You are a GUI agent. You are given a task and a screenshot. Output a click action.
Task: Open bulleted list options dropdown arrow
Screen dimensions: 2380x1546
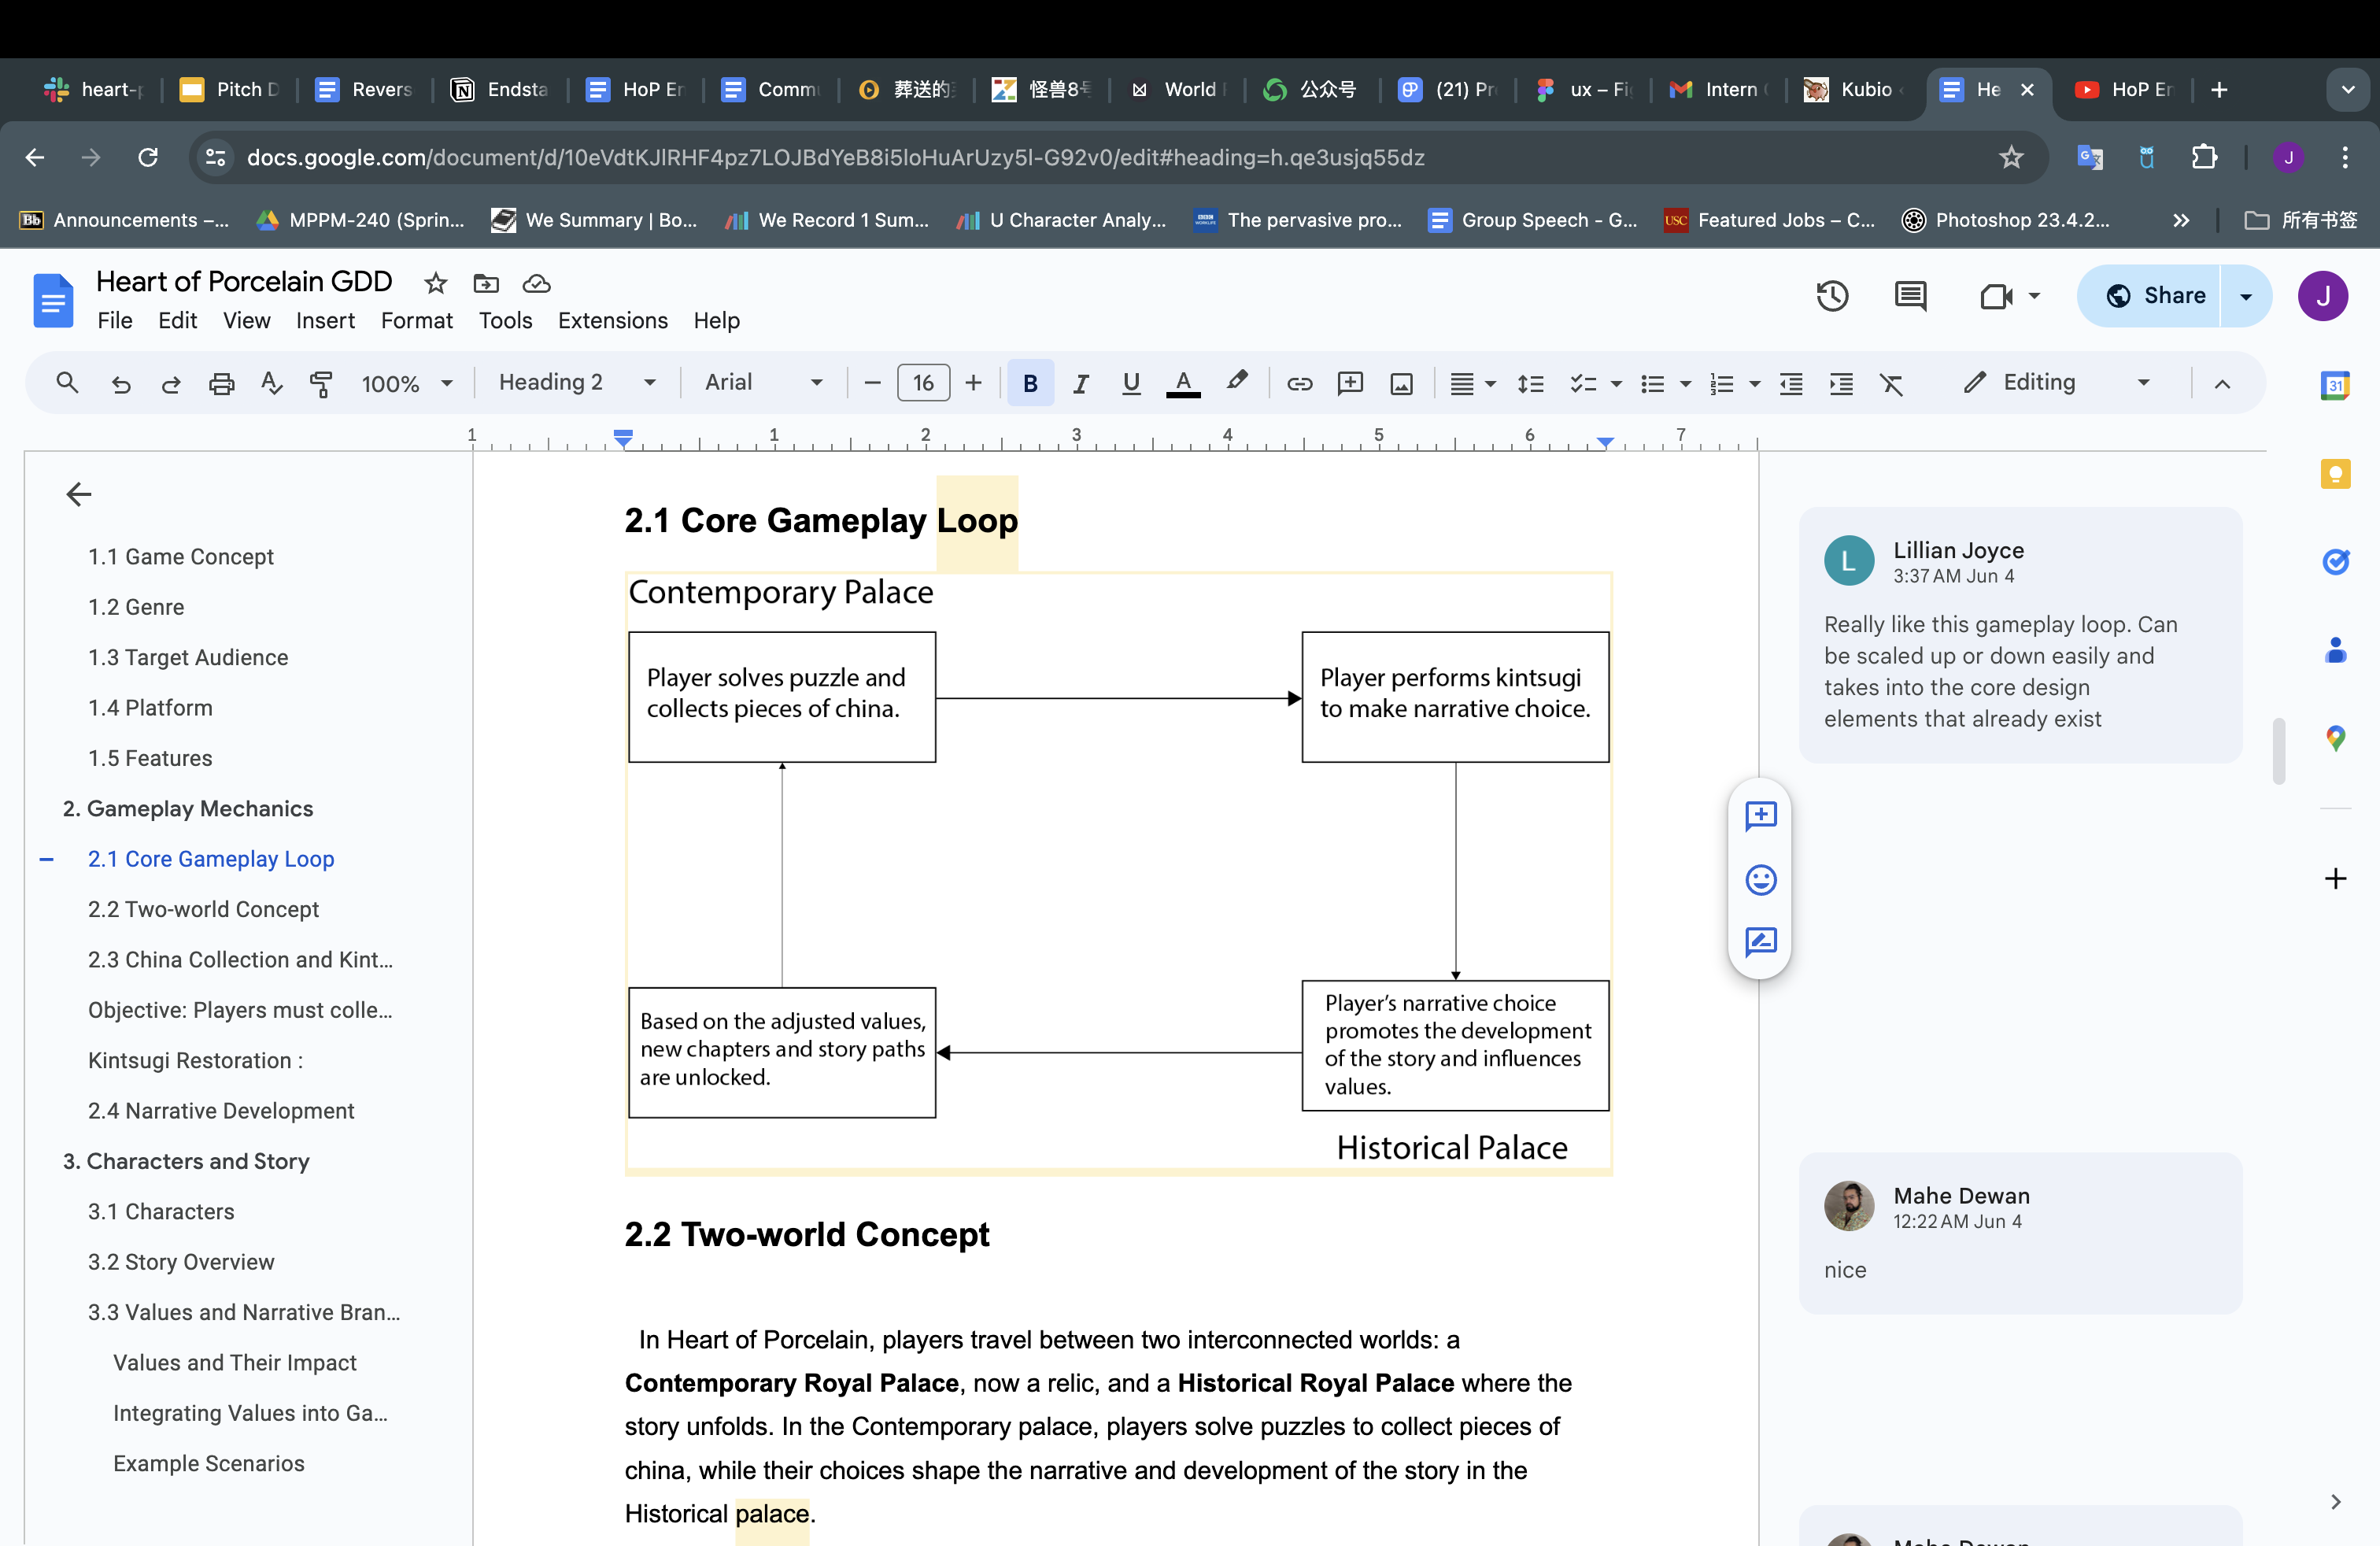pos(1685,384)
